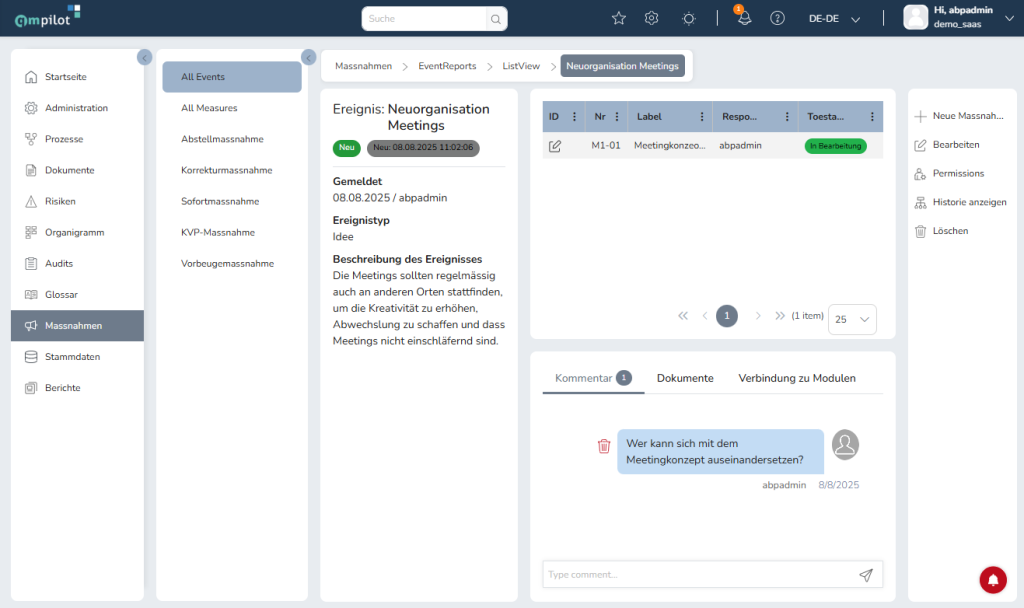Delete the comment with trash icon
Image resolution: width=1024 pixels, height=608 pixels.
pos(604,446)
